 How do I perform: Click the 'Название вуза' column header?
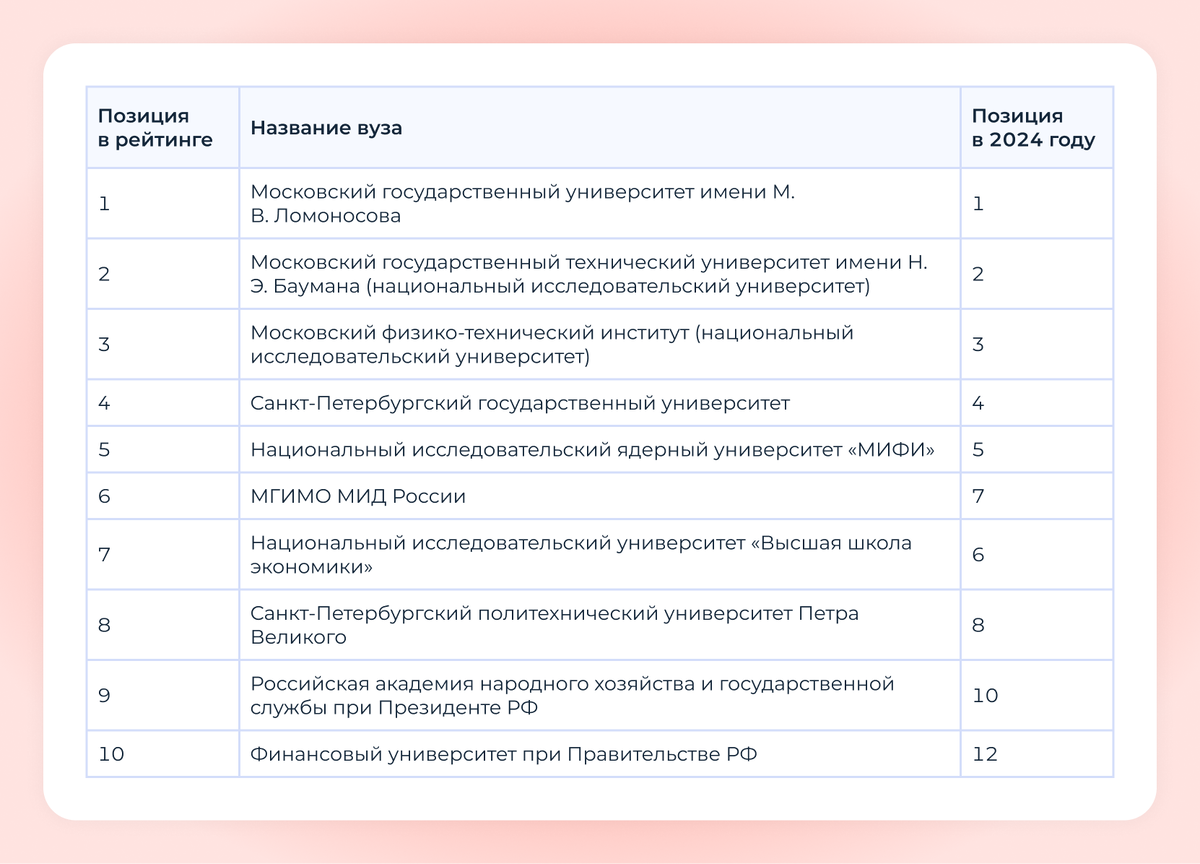pos(600,128)
